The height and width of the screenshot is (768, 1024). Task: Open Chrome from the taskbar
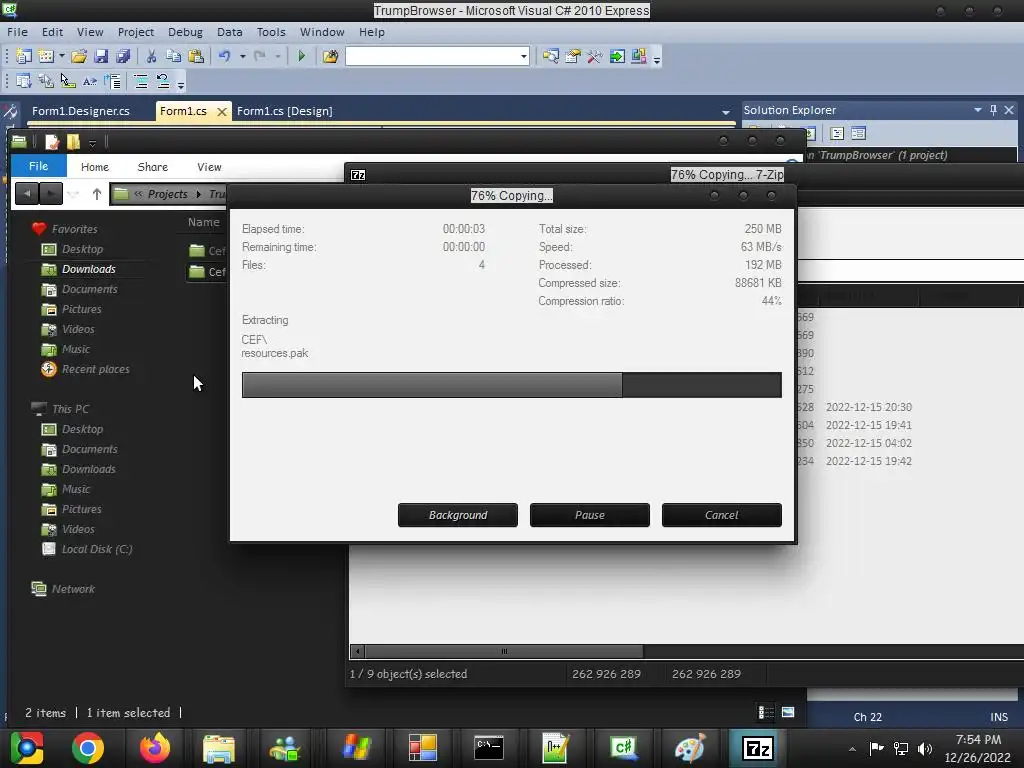tap(88, 748)
